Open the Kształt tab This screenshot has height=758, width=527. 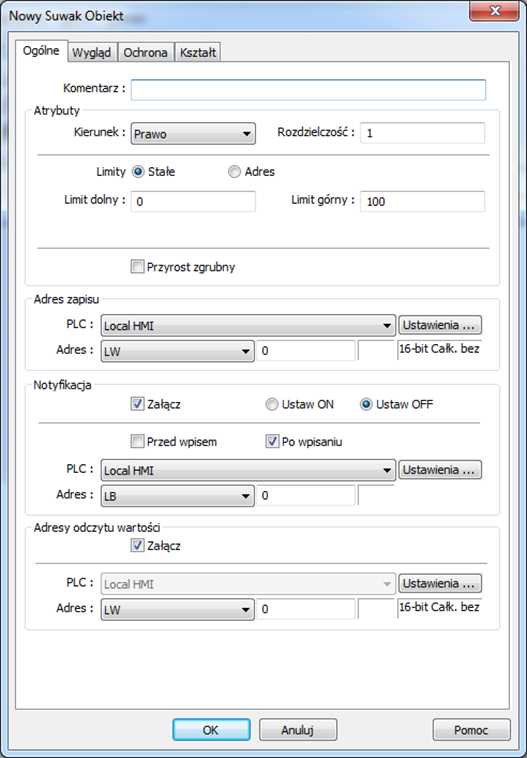point(198,53)
